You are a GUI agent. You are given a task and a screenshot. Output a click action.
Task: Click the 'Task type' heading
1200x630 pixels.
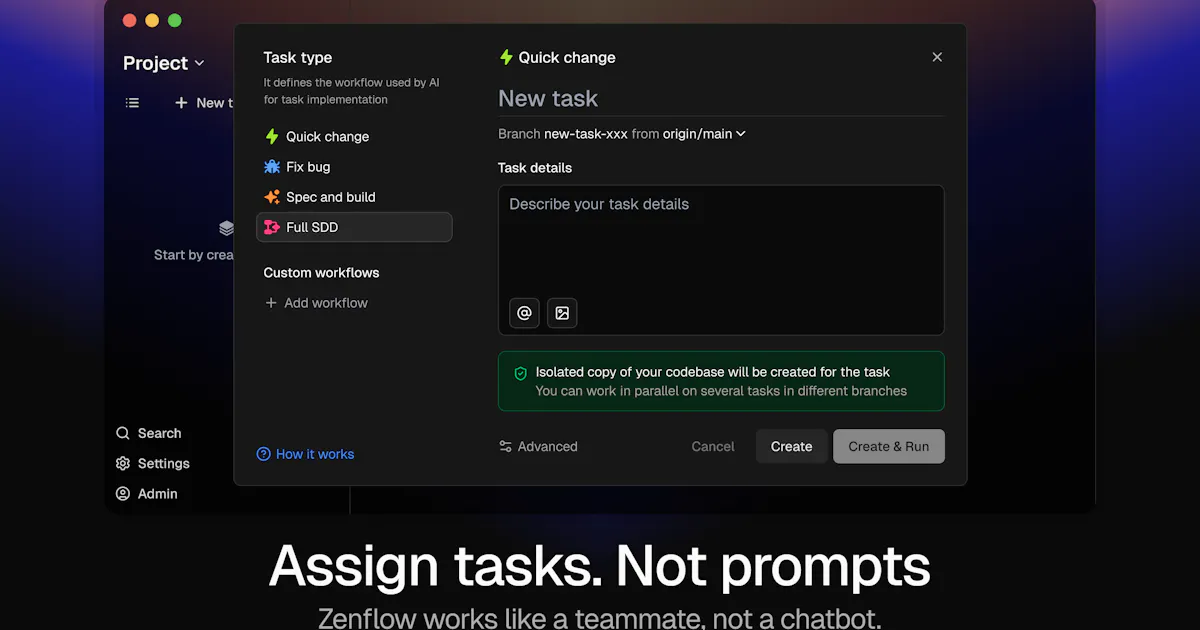298,58
